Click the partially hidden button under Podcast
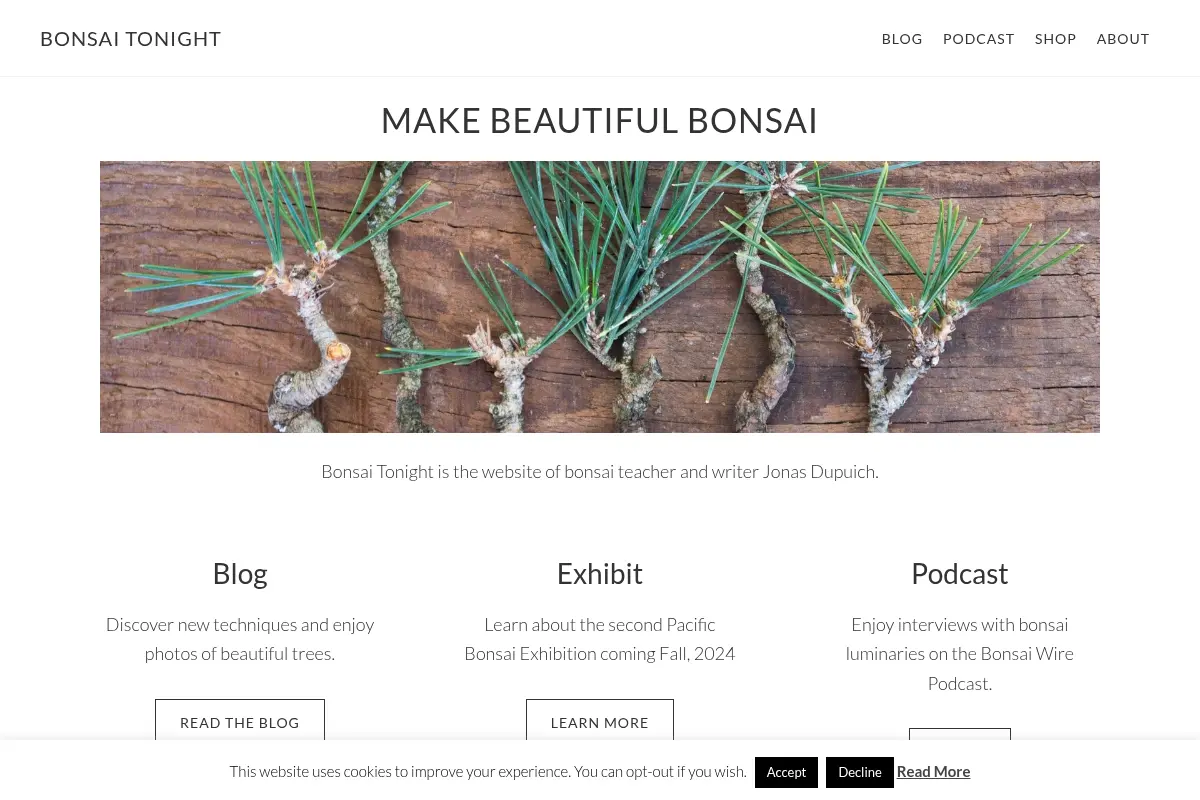This screenshot has height=800, width=1200. (x=960, y=734)
